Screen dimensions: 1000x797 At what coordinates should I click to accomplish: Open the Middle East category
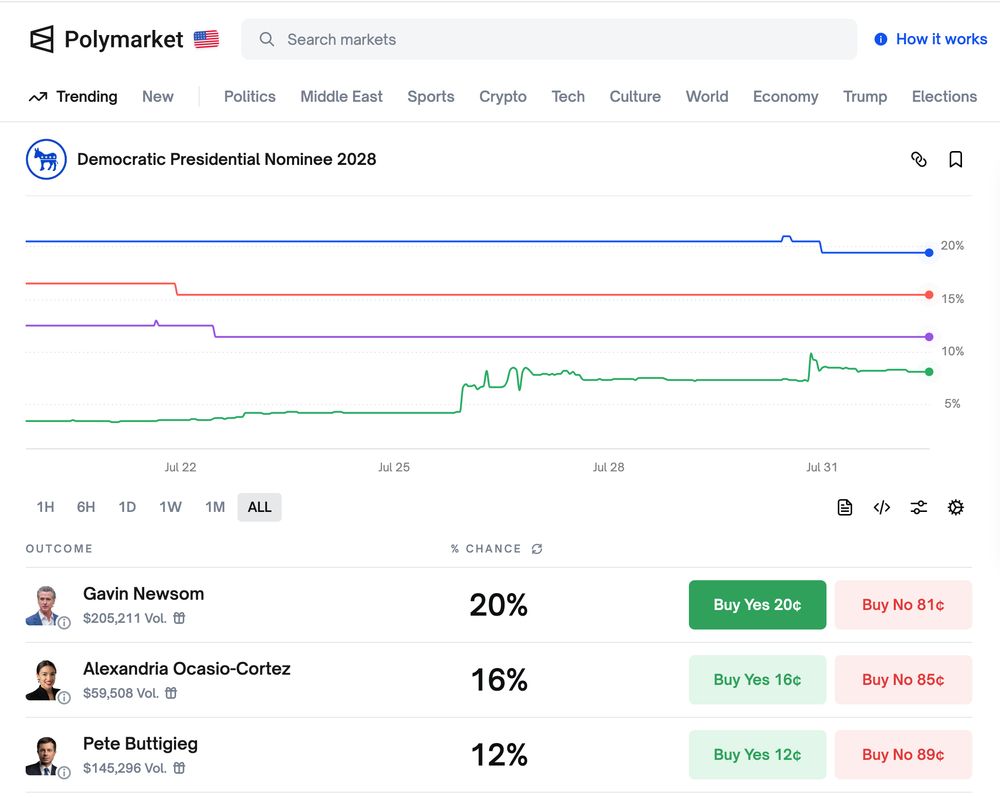click(x=341, y=97)
